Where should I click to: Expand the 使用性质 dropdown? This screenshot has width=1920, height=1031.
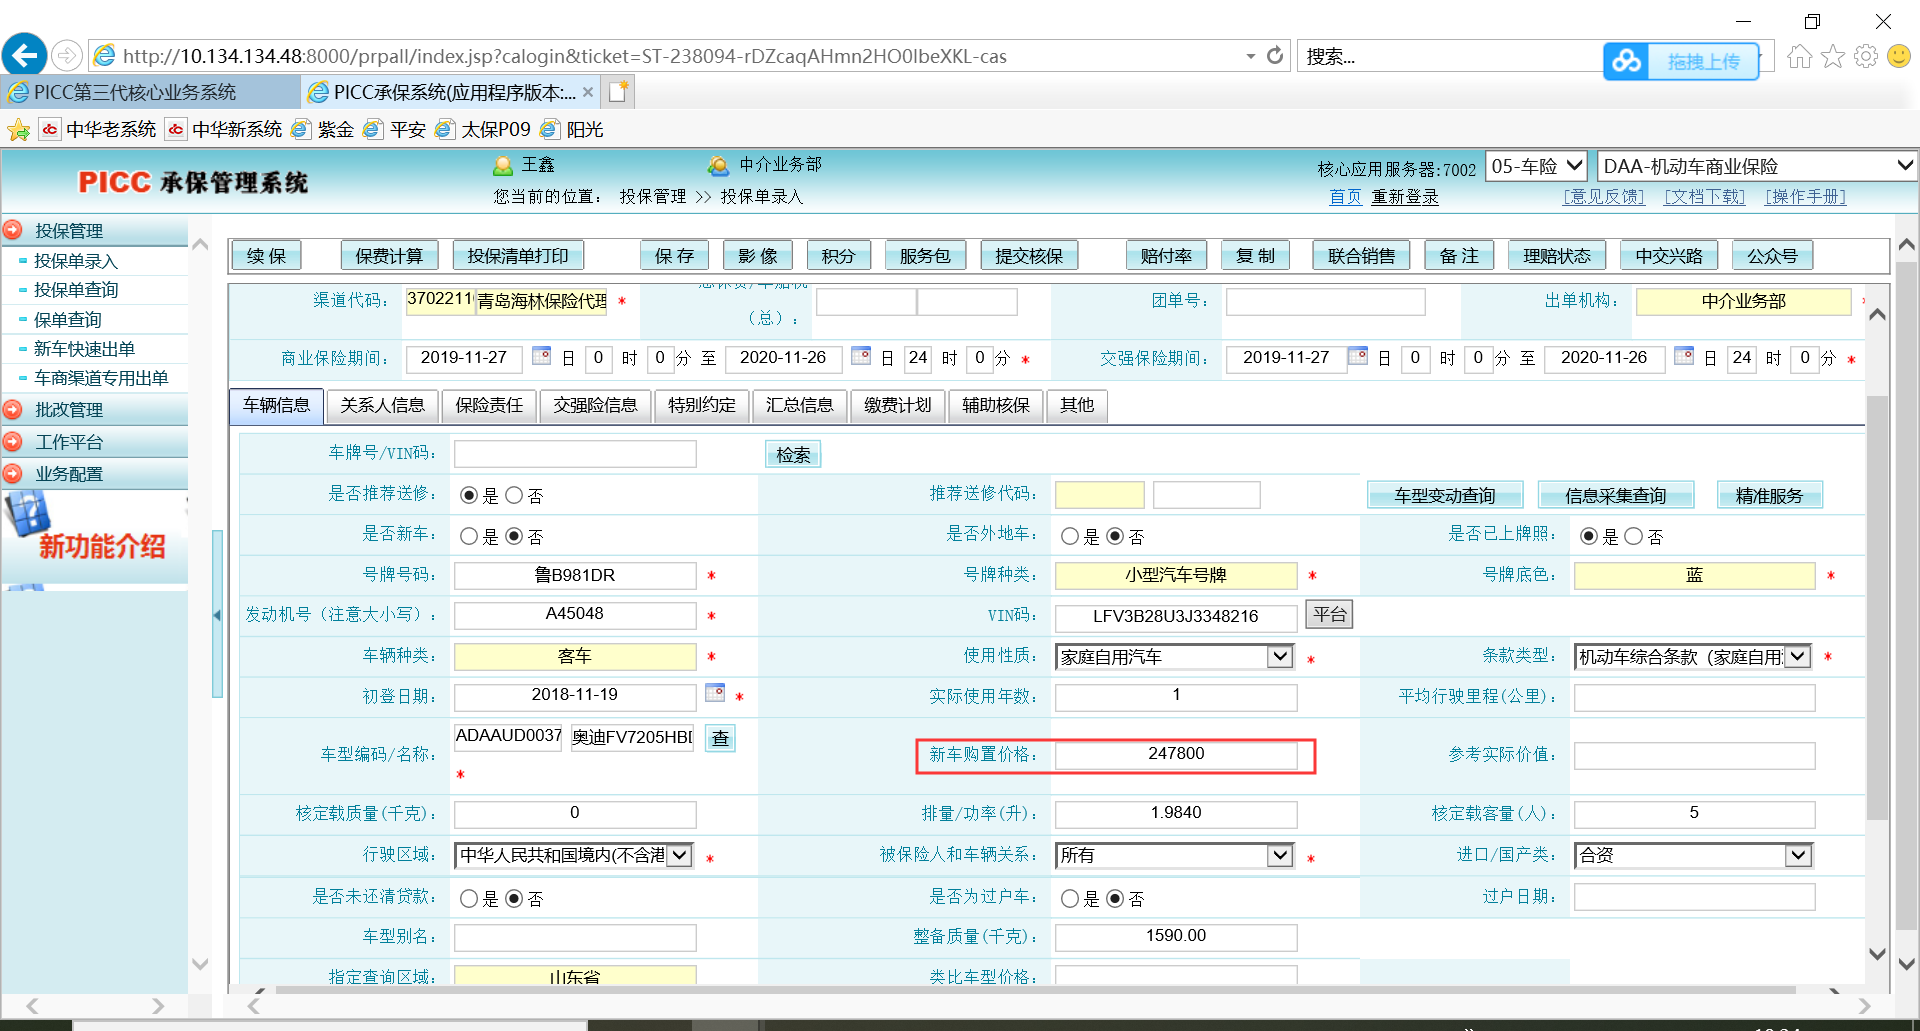[x=1279, y=656]
